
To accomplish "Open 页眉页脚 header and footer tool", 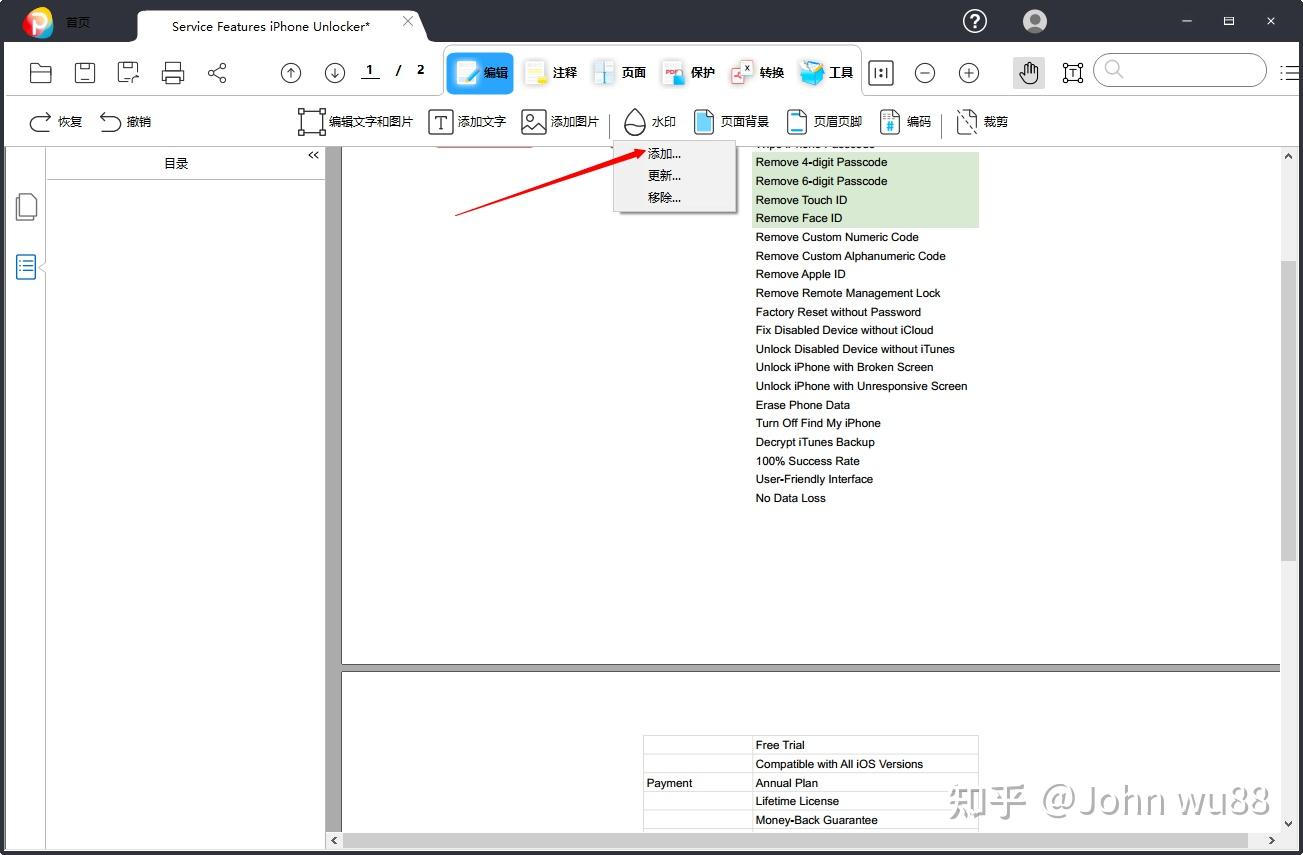I will pyautogui.click(x=824, y=121).
